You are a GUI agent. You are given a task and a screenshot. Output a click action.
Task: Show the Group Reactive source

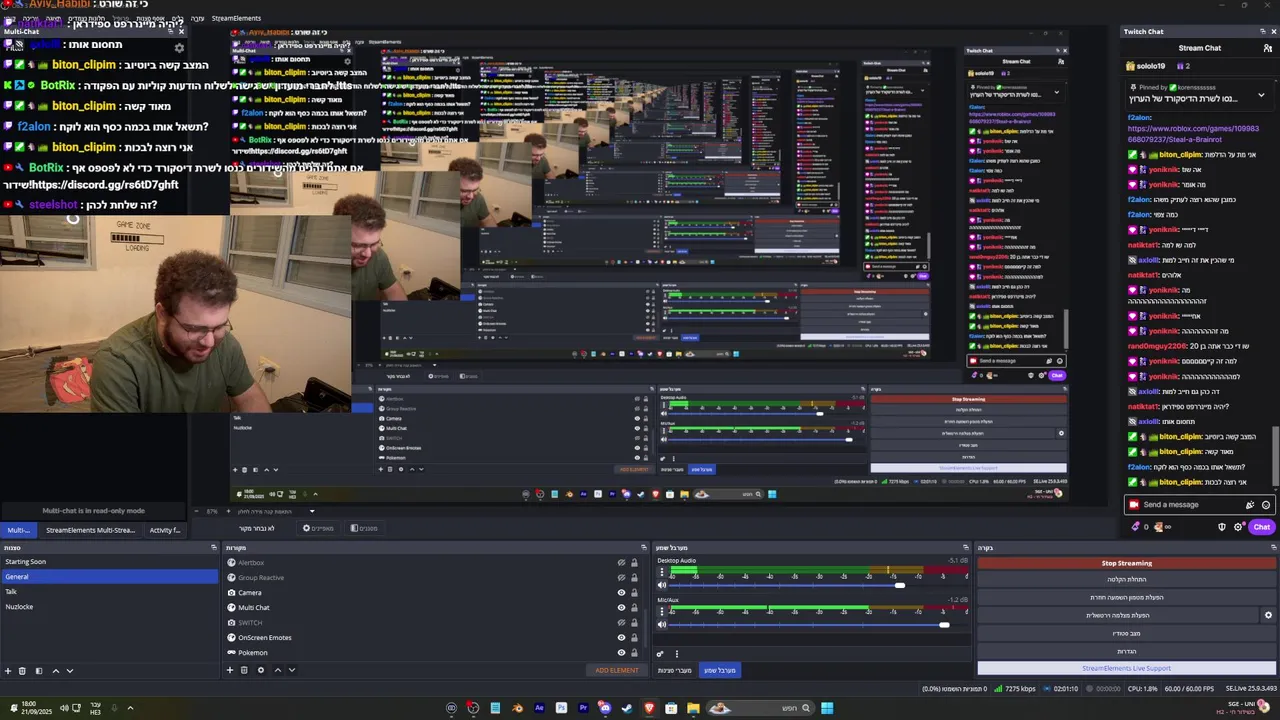(621, 578)
